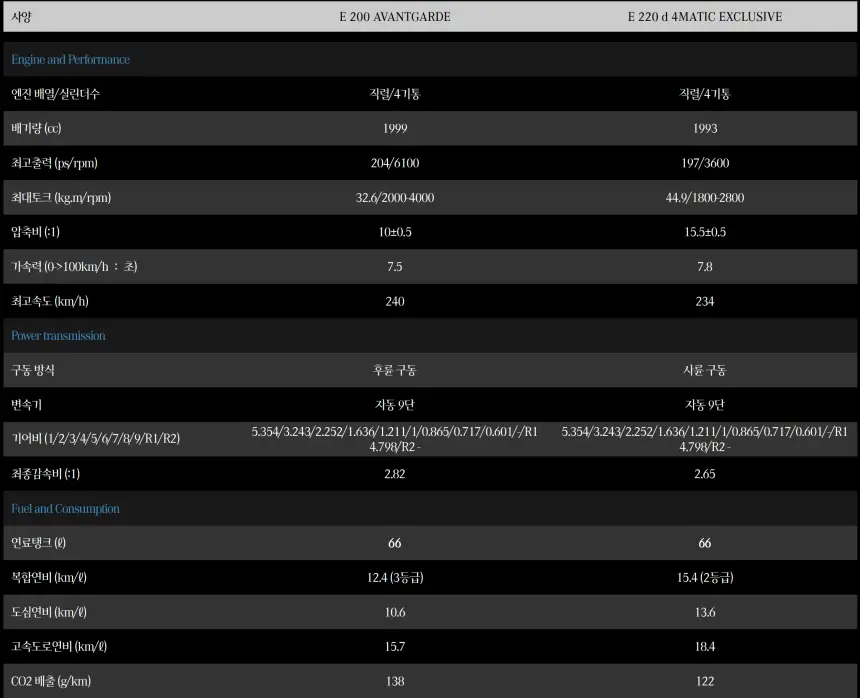The width and height of the screenshot is (860, 698).
Task: Select the 15.5±0.5 compression ratio
Action: 705,232
